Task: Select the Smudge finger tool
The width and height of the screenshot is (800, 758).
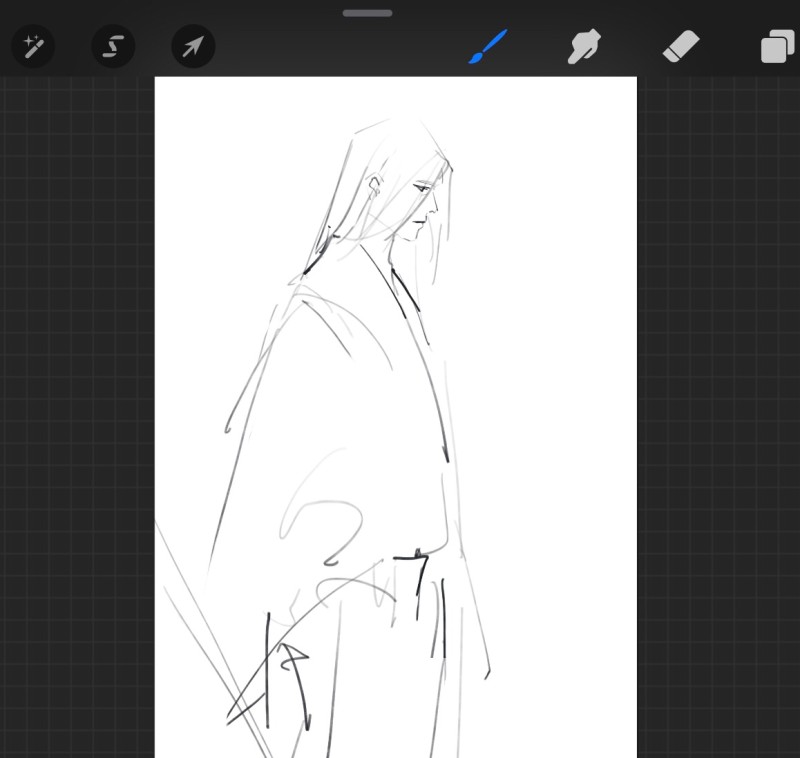Action: 584,46
